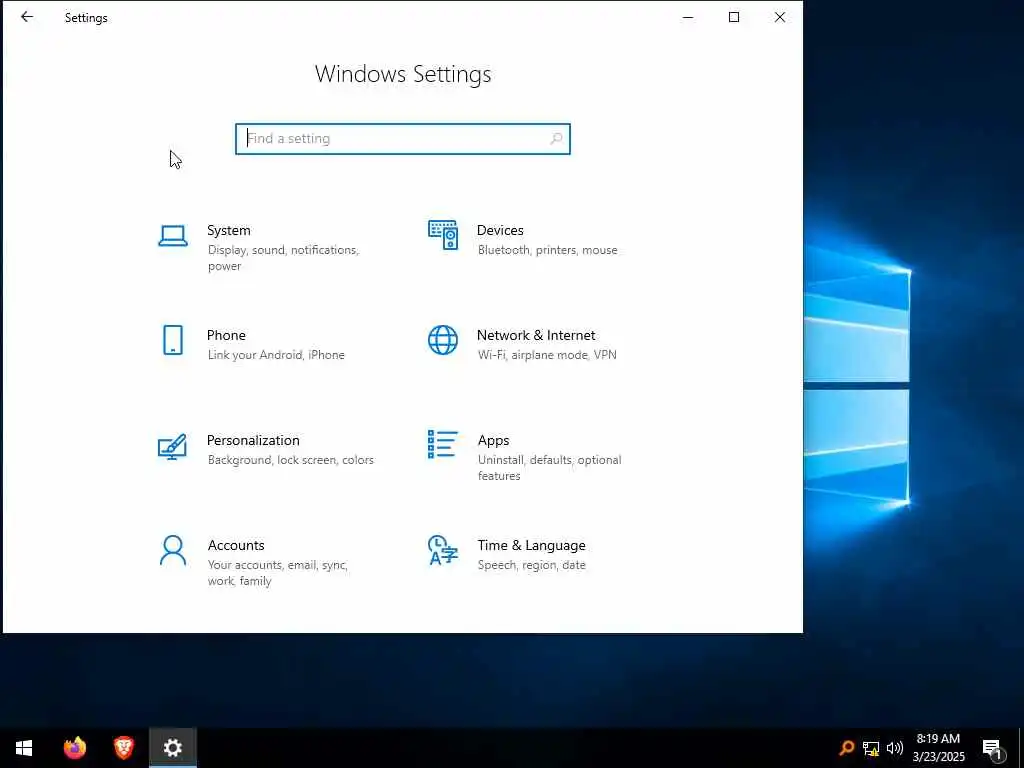
Task: Close the Settings window
Action: pos(780,17)
